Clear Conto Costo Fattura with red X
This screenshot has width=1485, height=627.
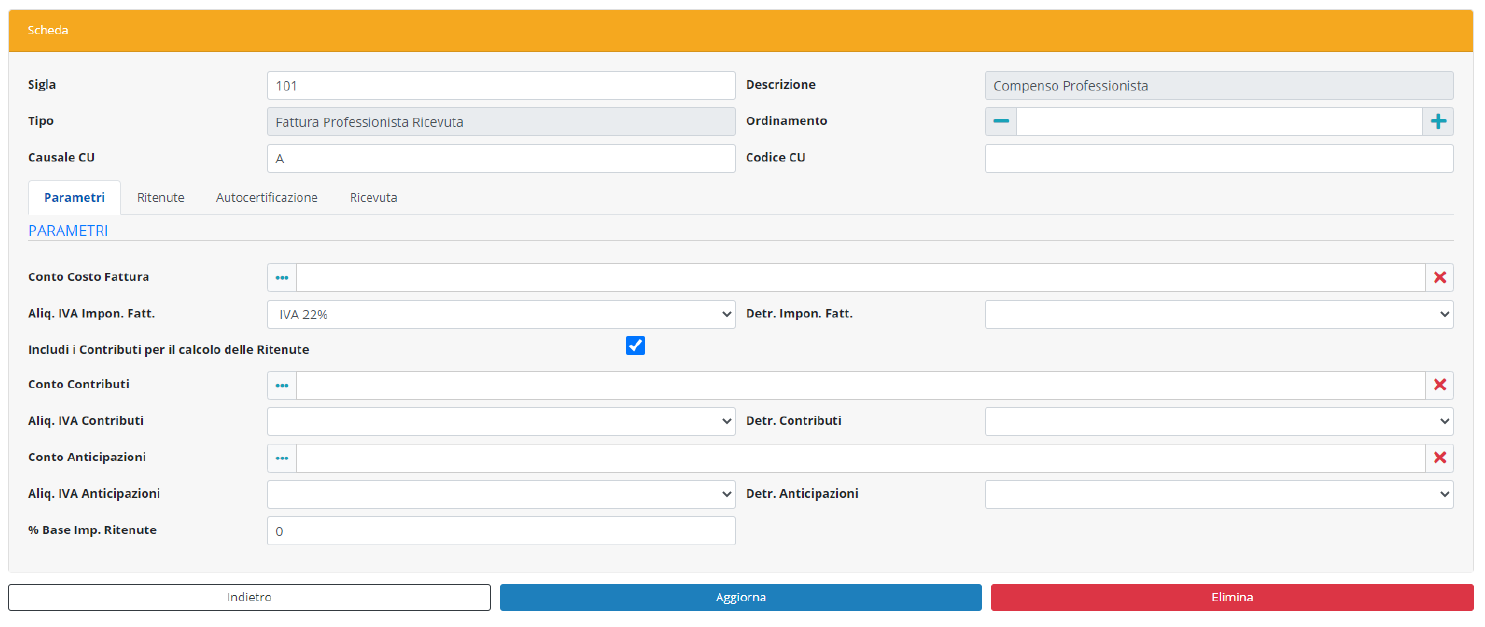tap(1439, 277)
